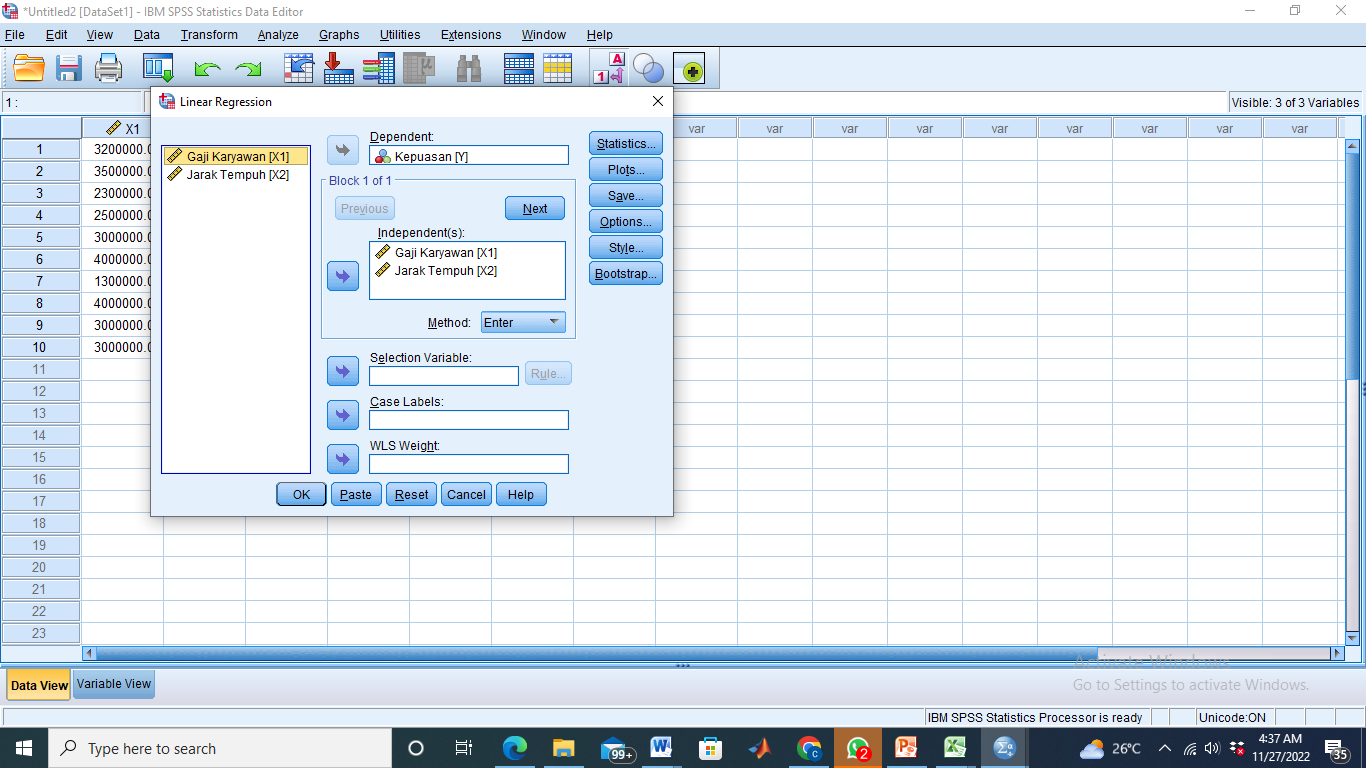The width and height of the screenshot is (1366, 768).
Task: Click the Value Labels toolbar icon
Action: tap(610, 68)
